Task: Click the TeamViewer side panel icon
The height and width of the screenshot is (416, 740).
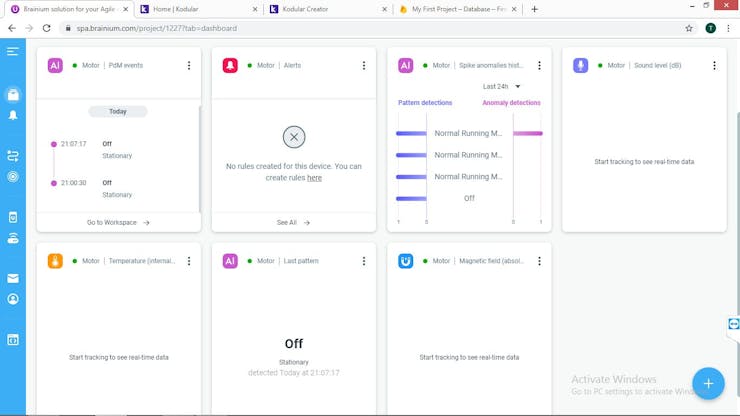Action: (x=733, y=324)
